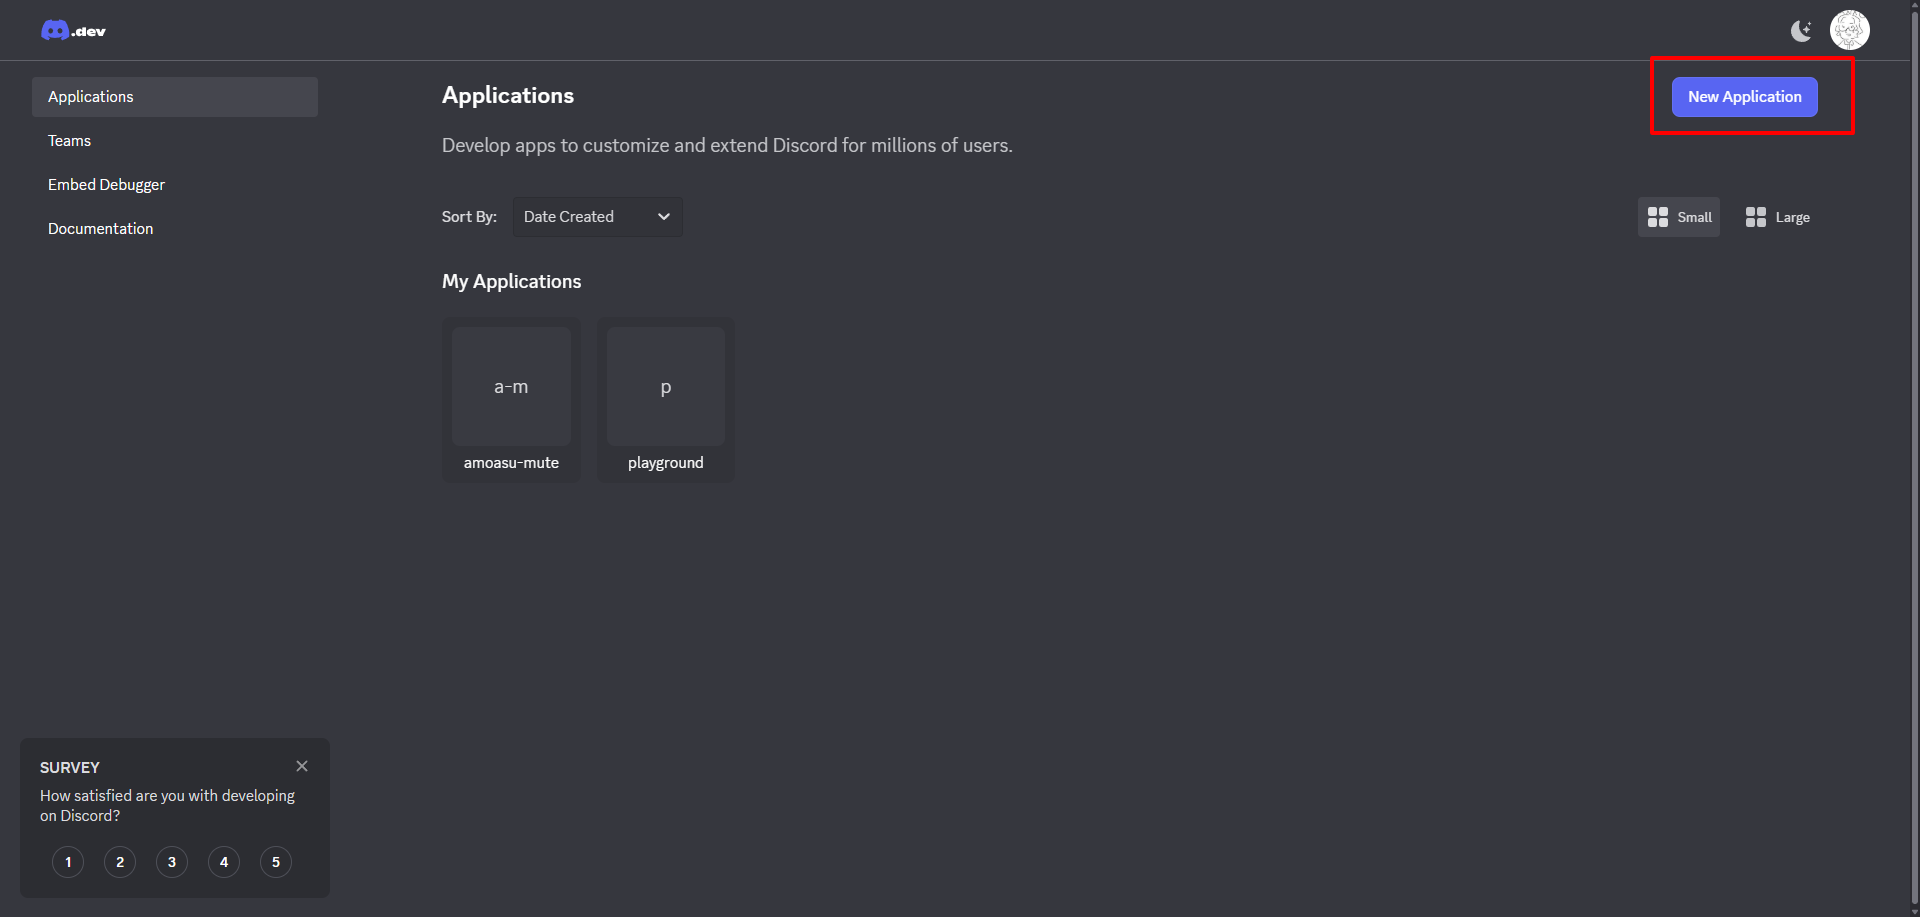This screenshot has height=917, width=1920.
Task: Toggle the dark mode moon icon
Action: 1801,31
